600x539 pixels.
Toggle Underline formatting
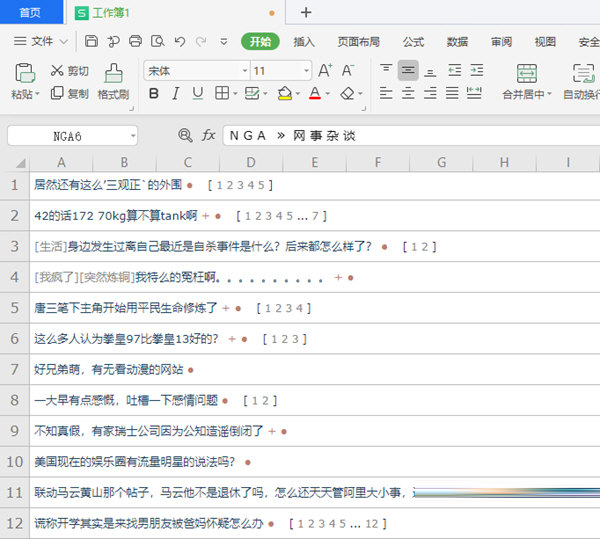(197, 94)
